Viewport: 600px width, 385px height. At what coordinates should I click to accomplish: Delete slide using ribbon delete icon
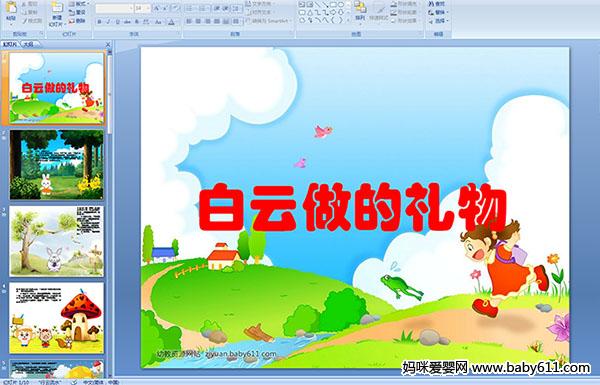pos(78,21)
